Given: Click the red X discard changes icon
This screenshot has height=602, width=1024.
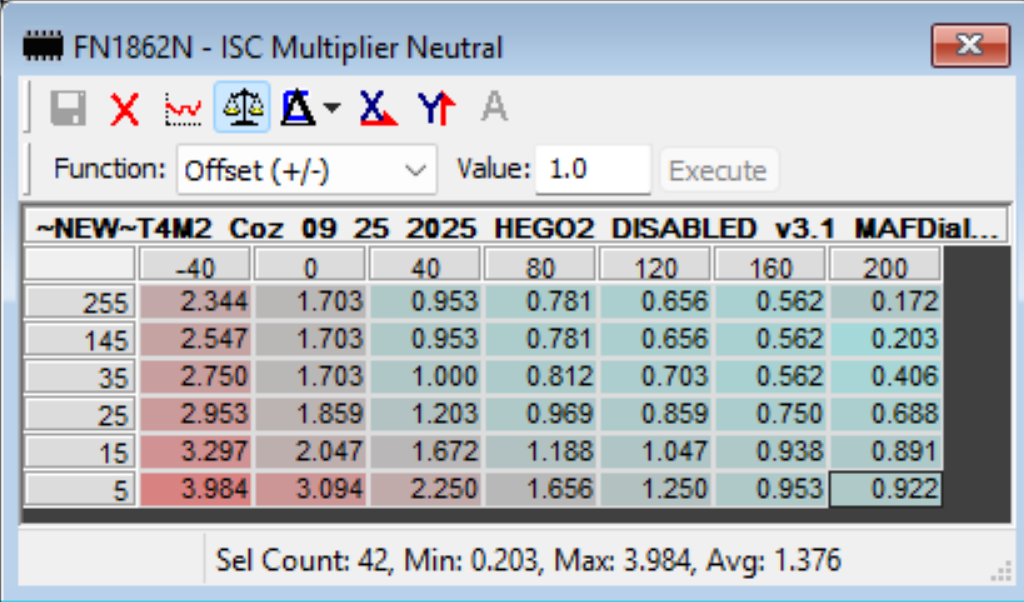Looking at the screenshot, I should pyautogui.click(x=125, y=108).
